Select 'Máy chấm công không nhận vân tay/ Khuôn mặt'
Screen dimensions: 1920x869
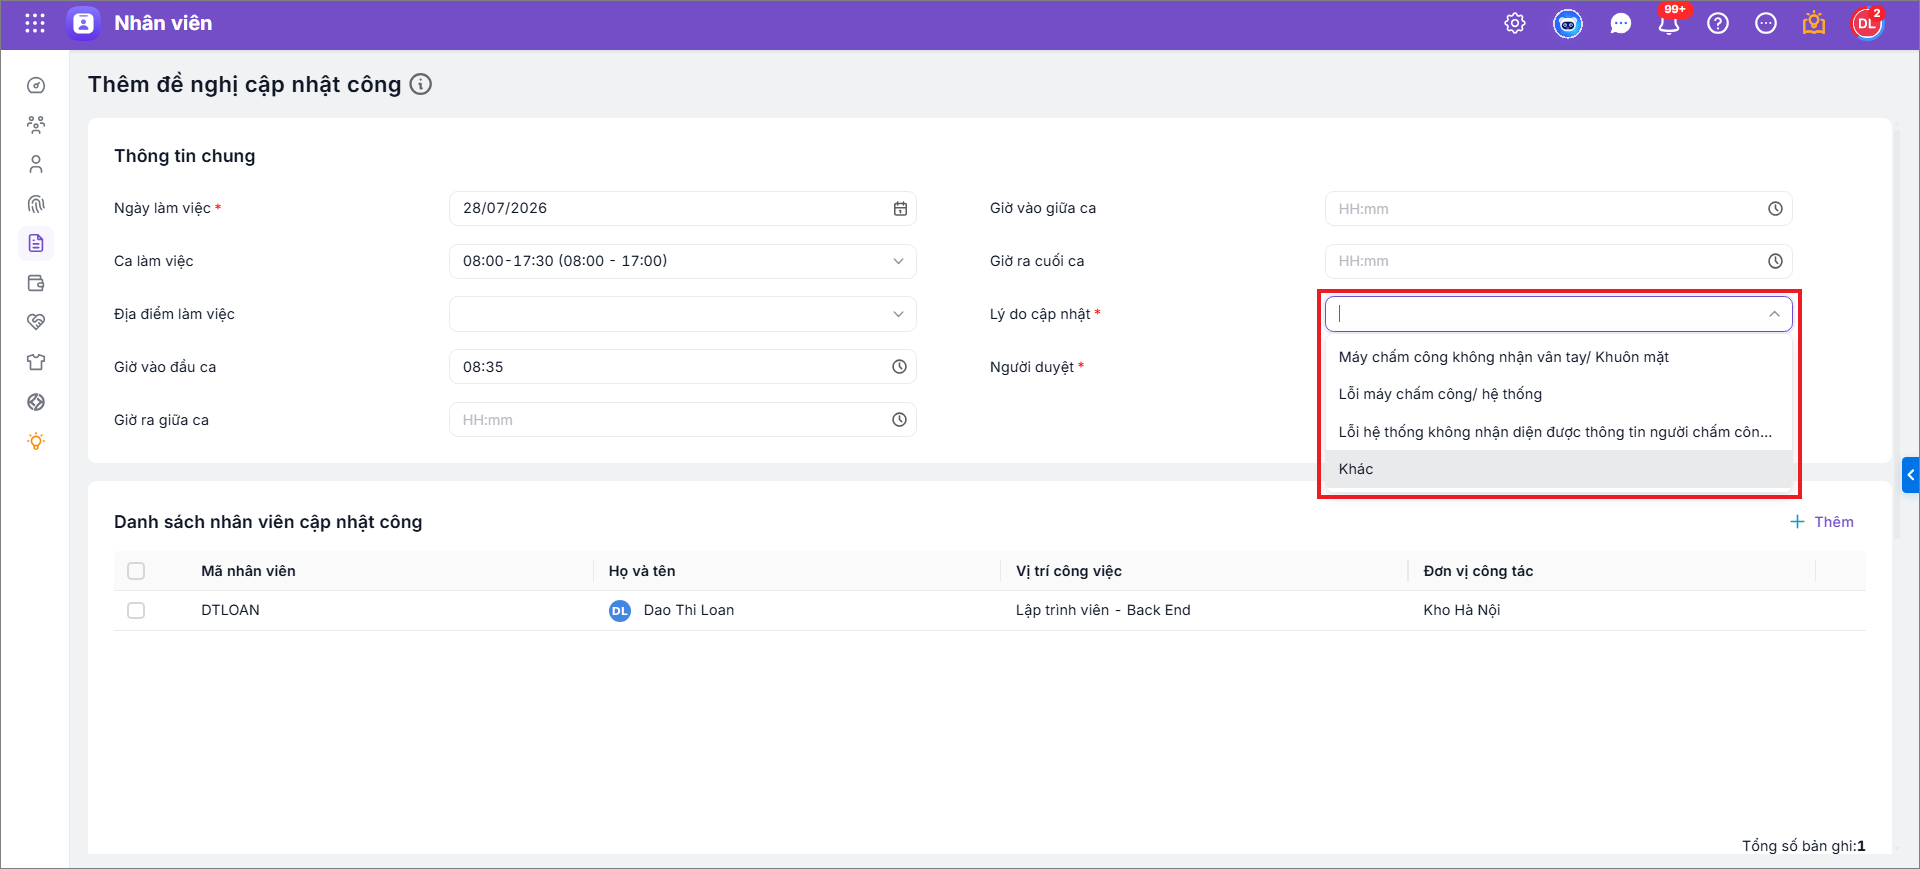[1558, 357]
